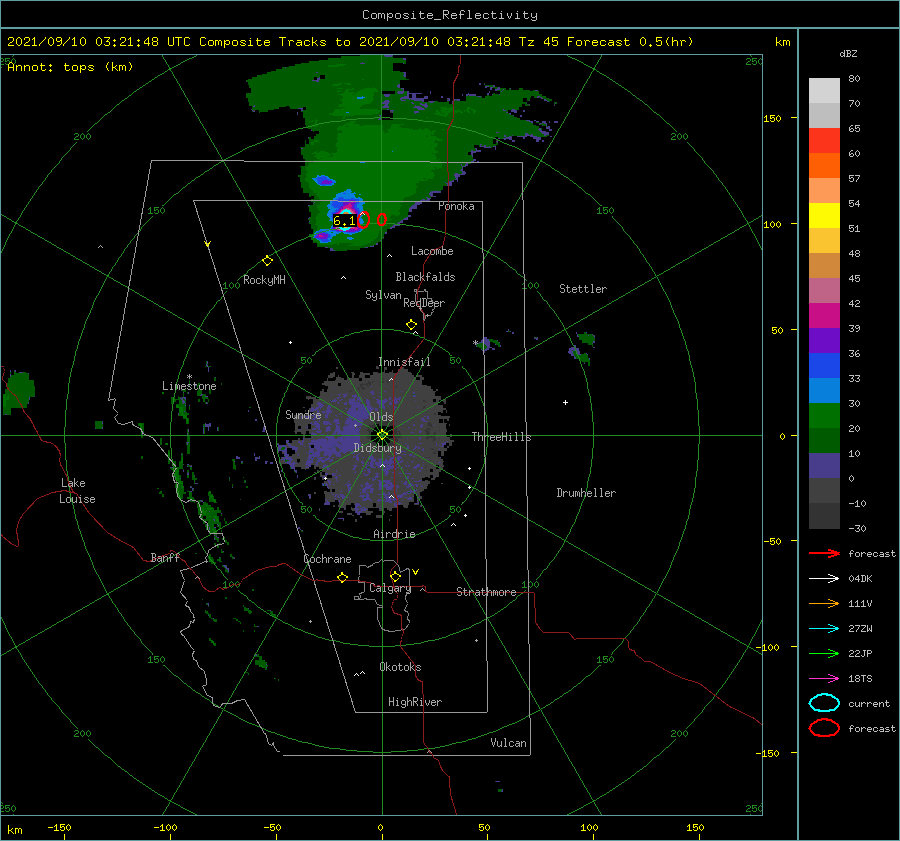The height and width of the screenshot is (841, 900).
Task: Click the -150 bottom axis tick label
Action: [x=59, y=827]
